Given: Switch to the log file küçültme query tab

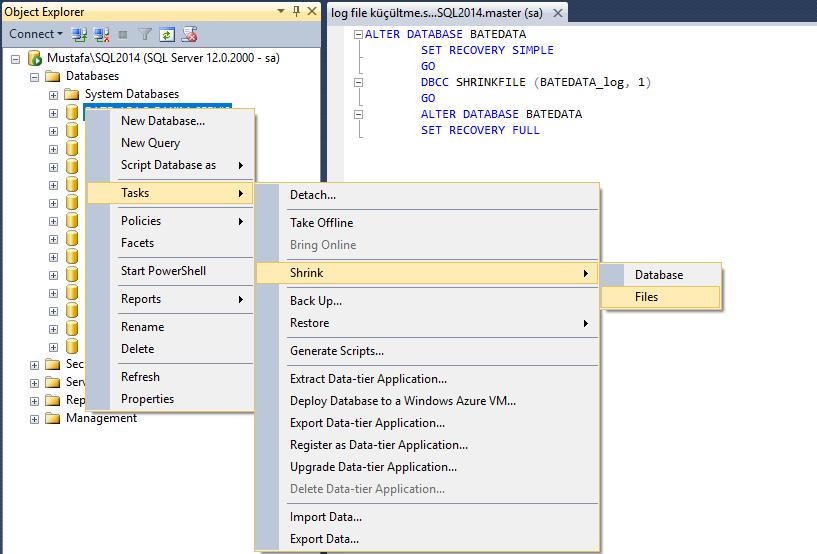Looking at the screenshot, I should (438, 12).
